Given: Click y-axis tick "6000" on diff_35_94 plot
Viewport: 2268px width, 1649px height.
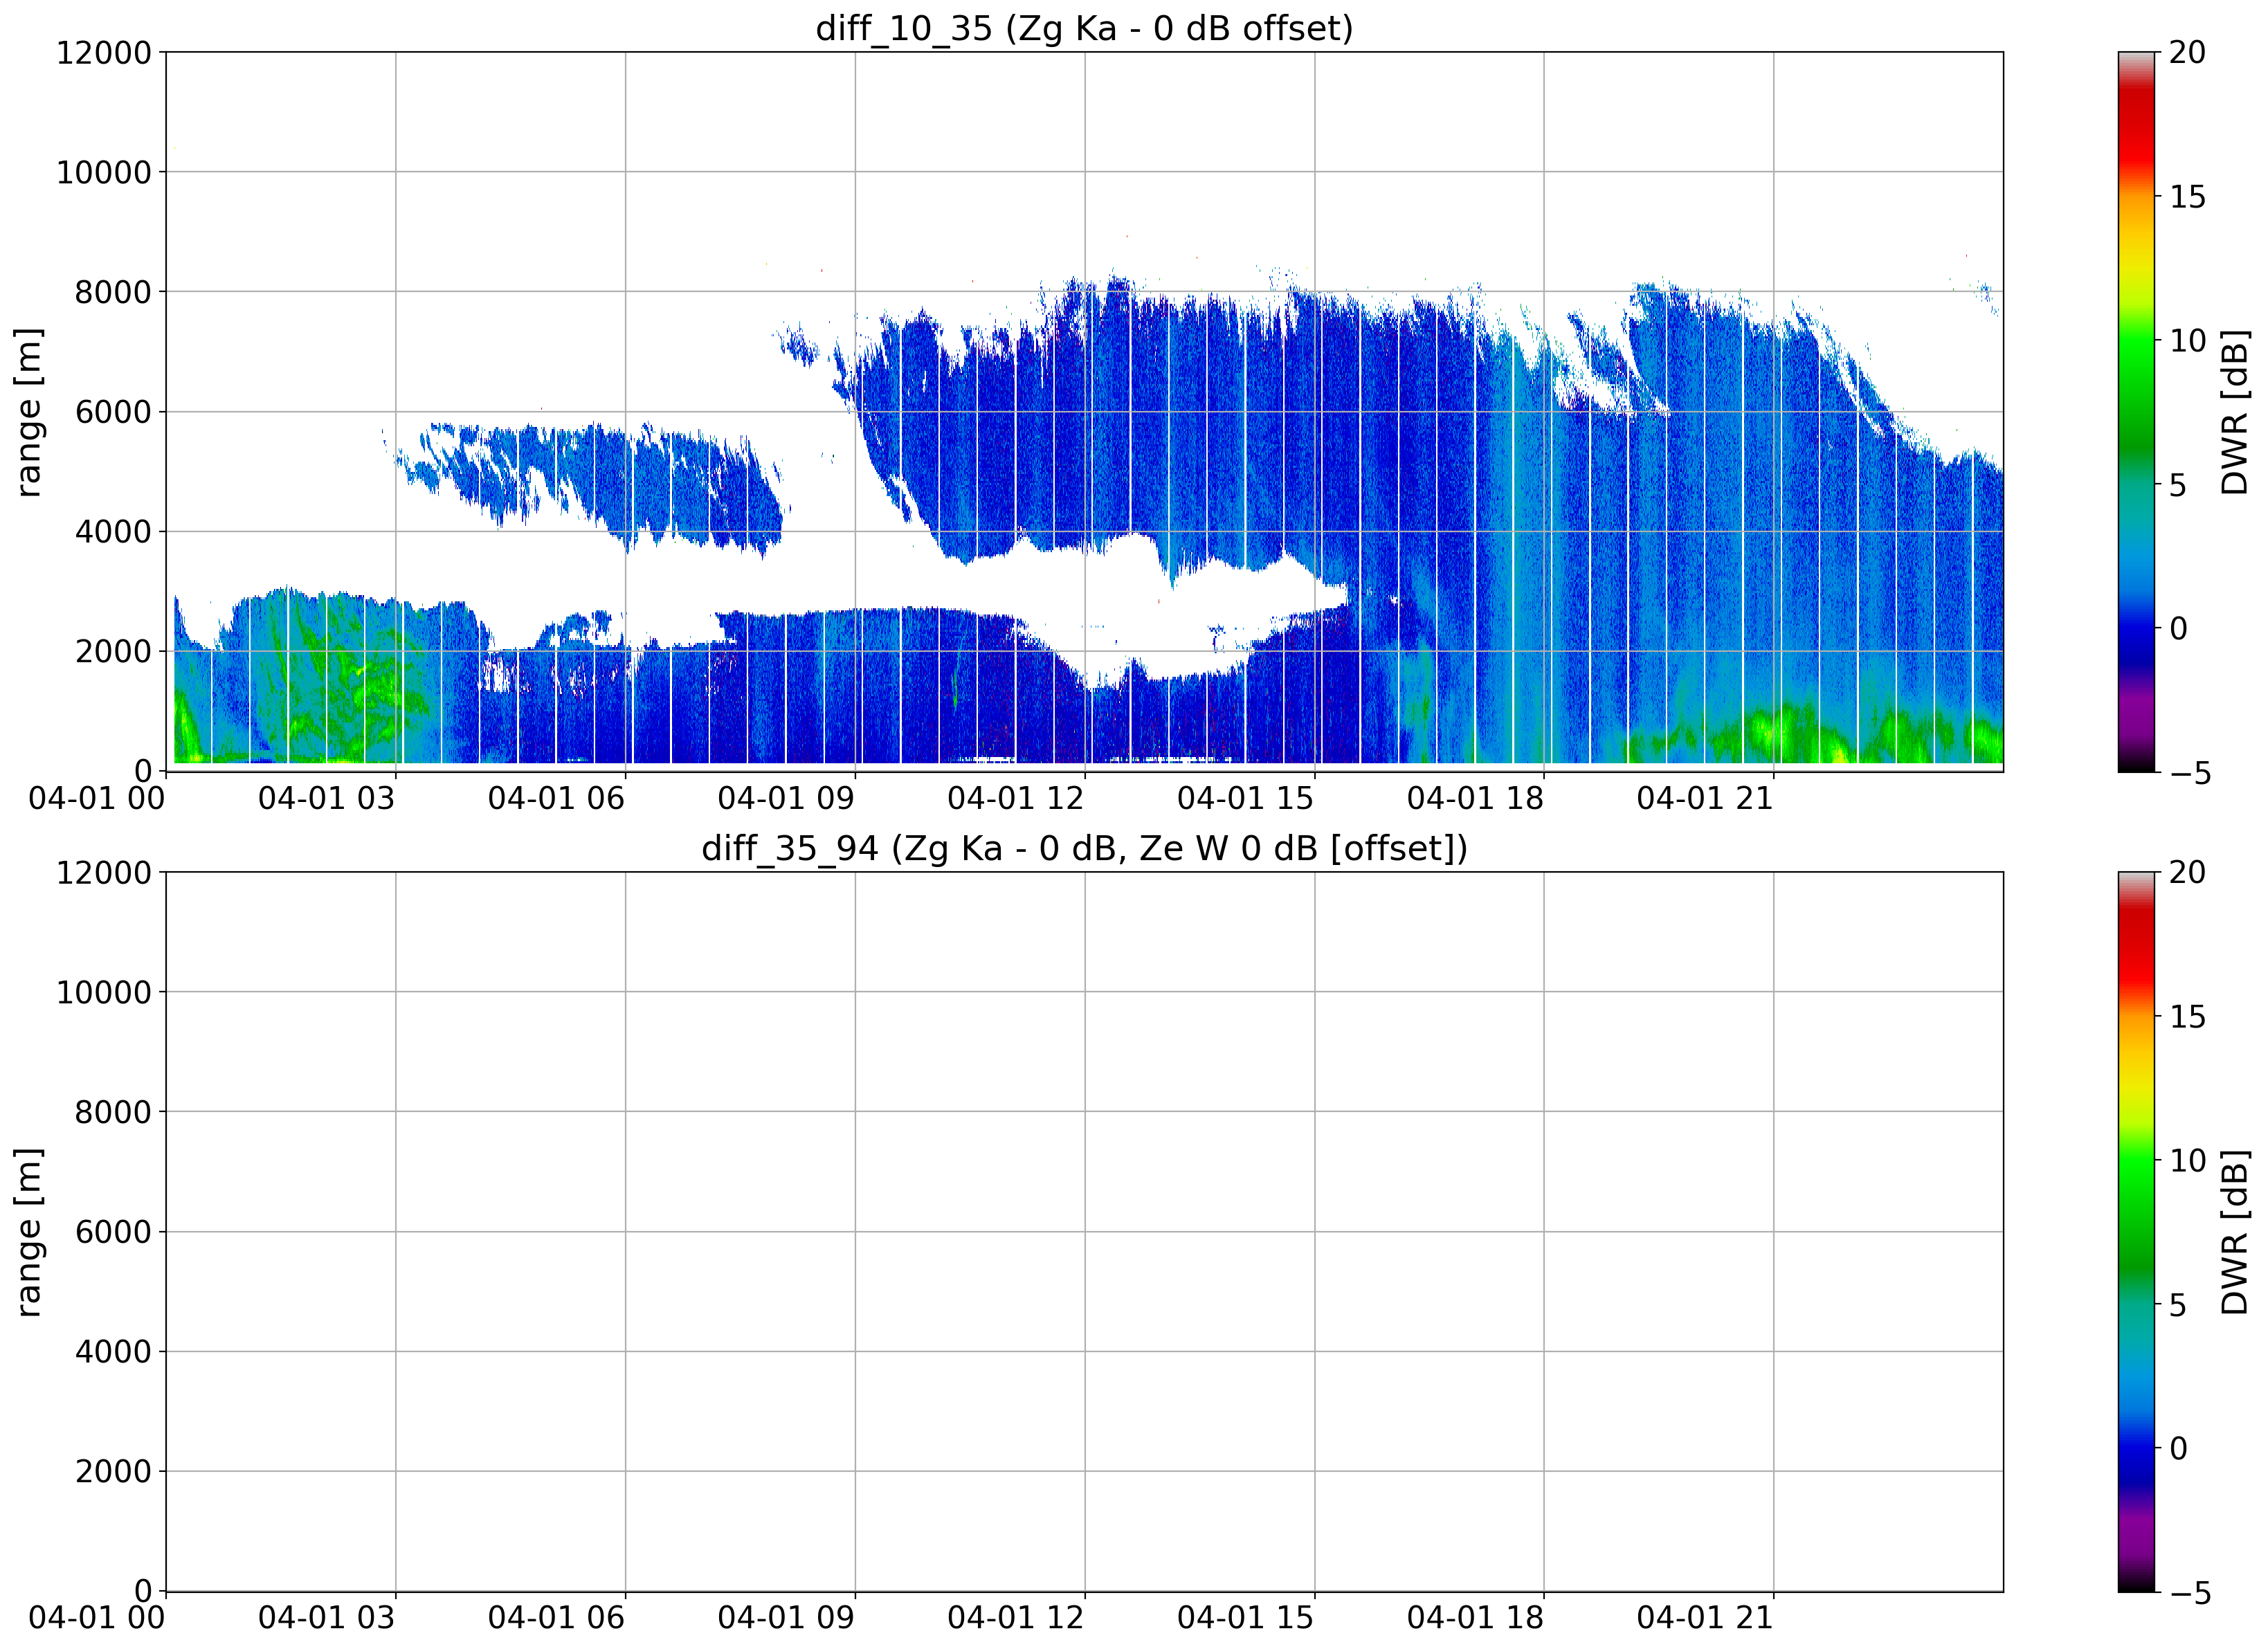Looking at the screenshot, I should point(113,1231).
